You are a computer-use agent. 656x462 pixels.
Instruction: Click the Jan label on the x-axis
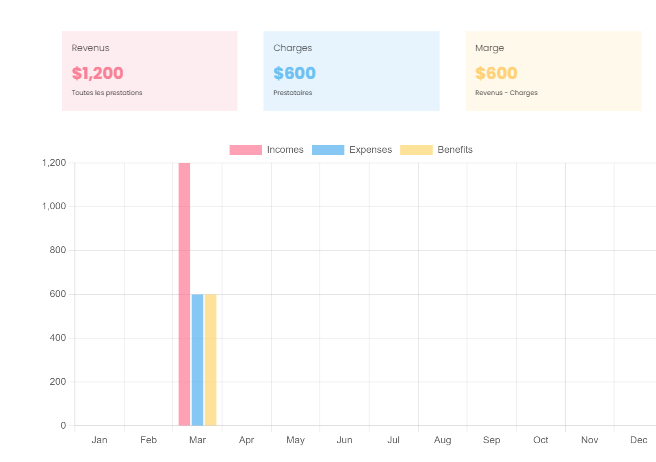coord(99,440)
